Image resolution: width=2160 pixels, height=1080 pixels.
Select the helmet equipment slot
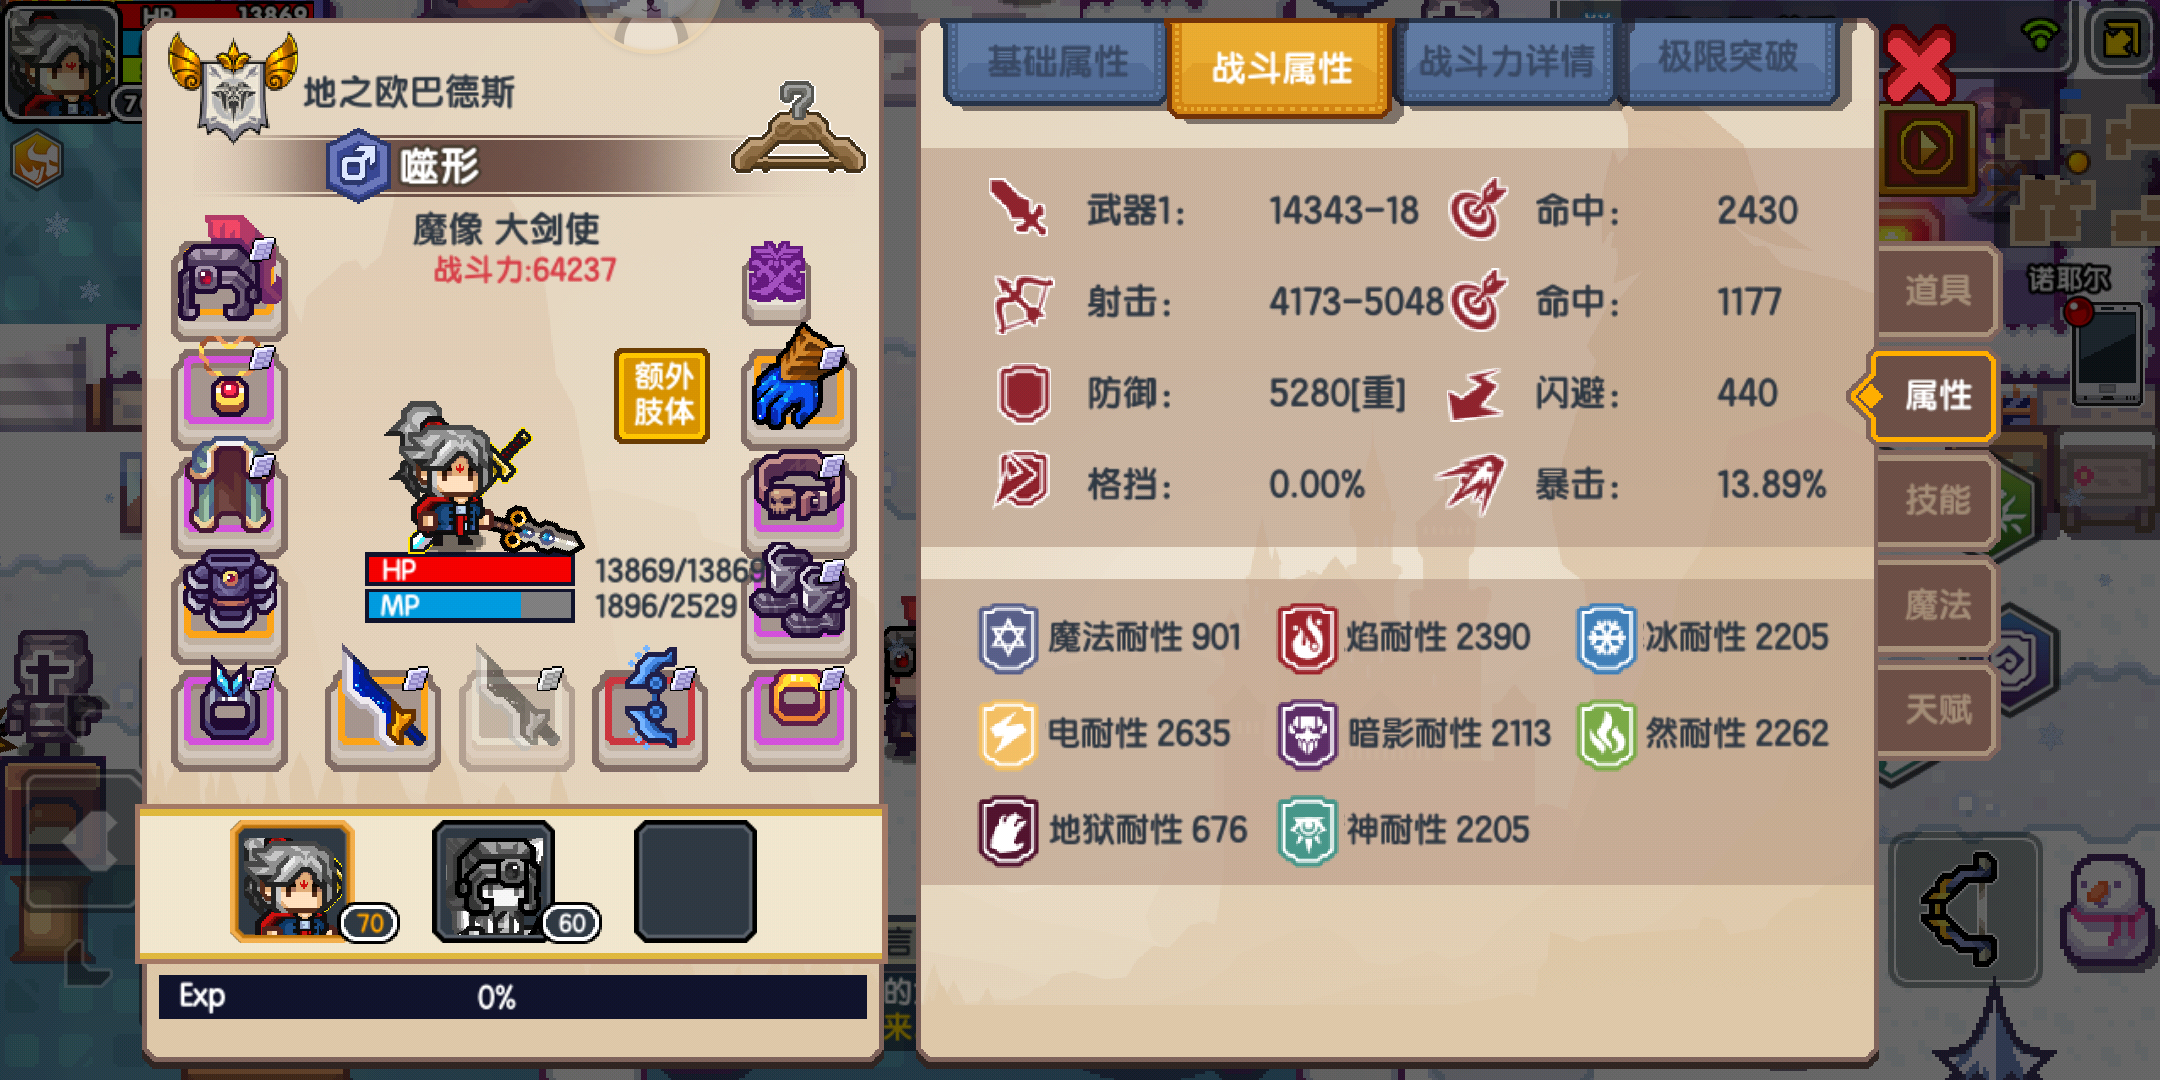click(x=229, y=282)
